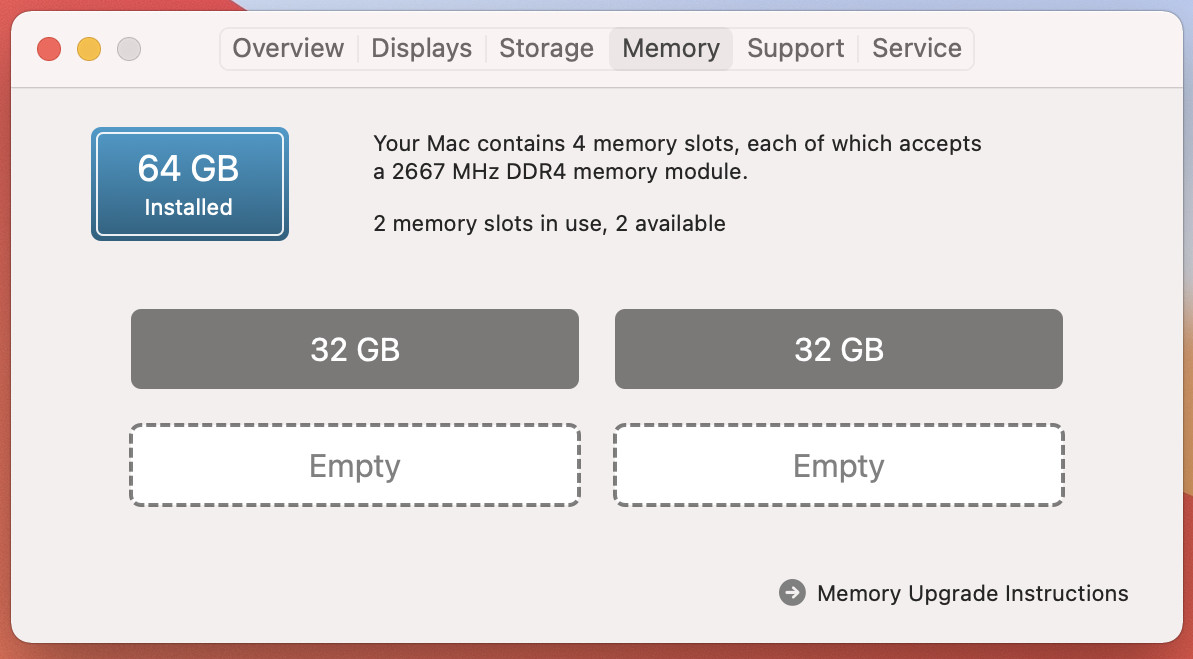
Task: Click the right Empty memory slot
Action: [x=838, y=465]
